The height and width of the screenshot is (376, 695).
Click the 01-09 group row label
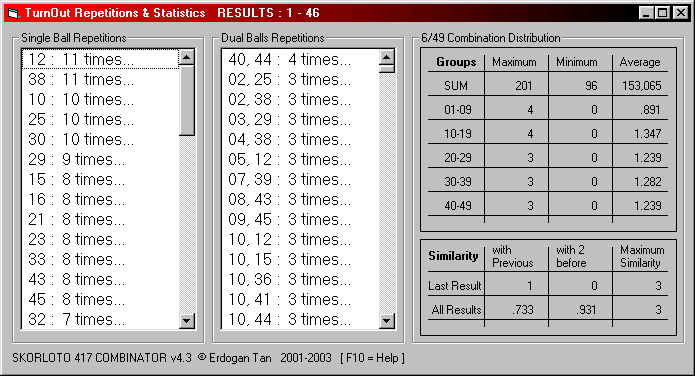(x=457, y=110)
